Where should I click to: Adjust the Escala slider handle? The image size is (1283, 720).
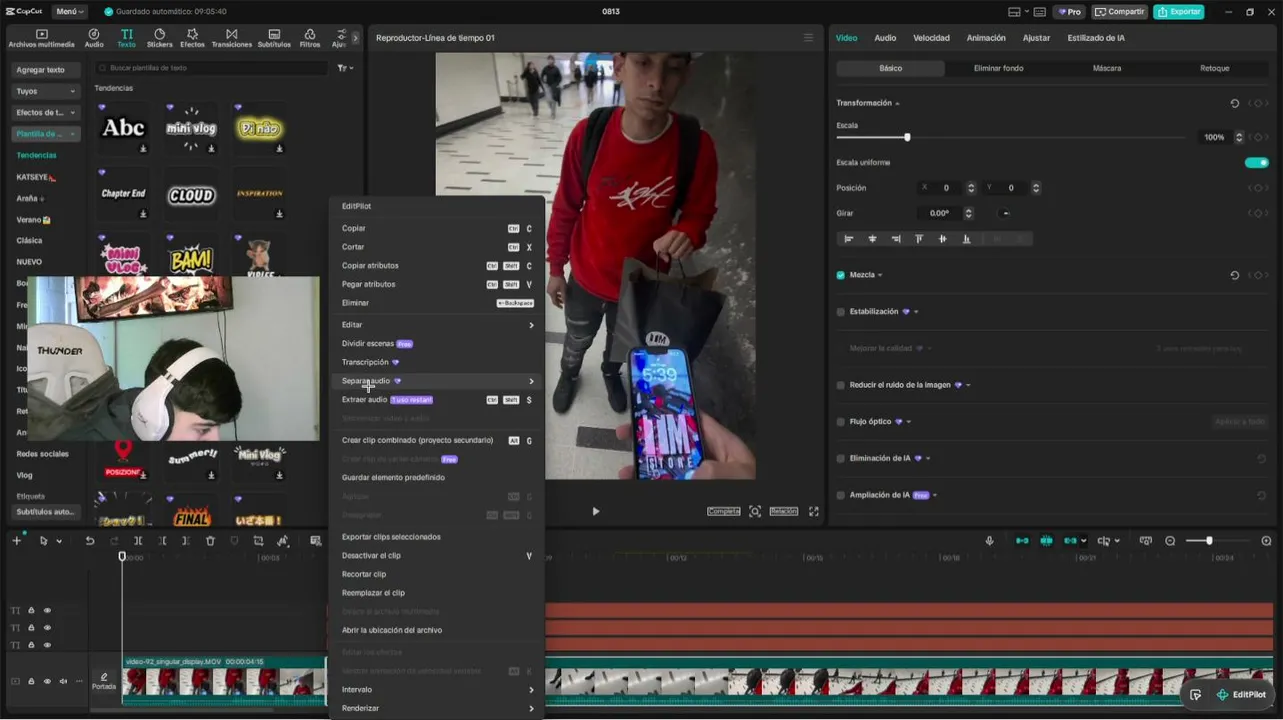point(907,137)
